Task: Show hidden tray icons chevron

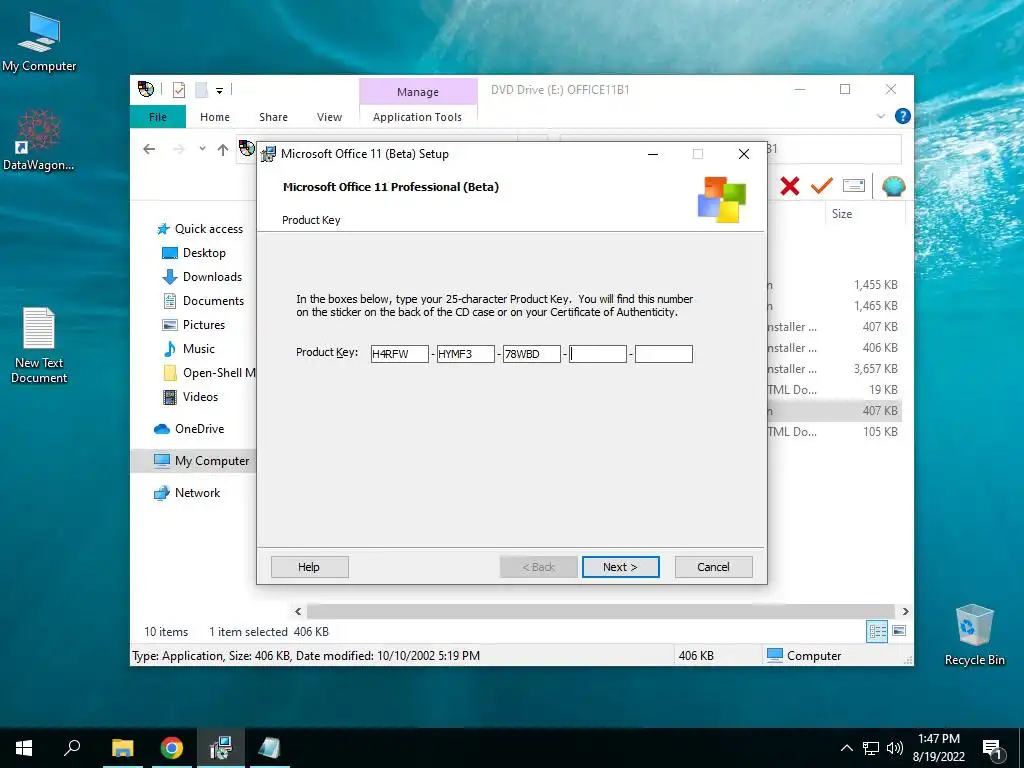Action: (x=846, y=748)
